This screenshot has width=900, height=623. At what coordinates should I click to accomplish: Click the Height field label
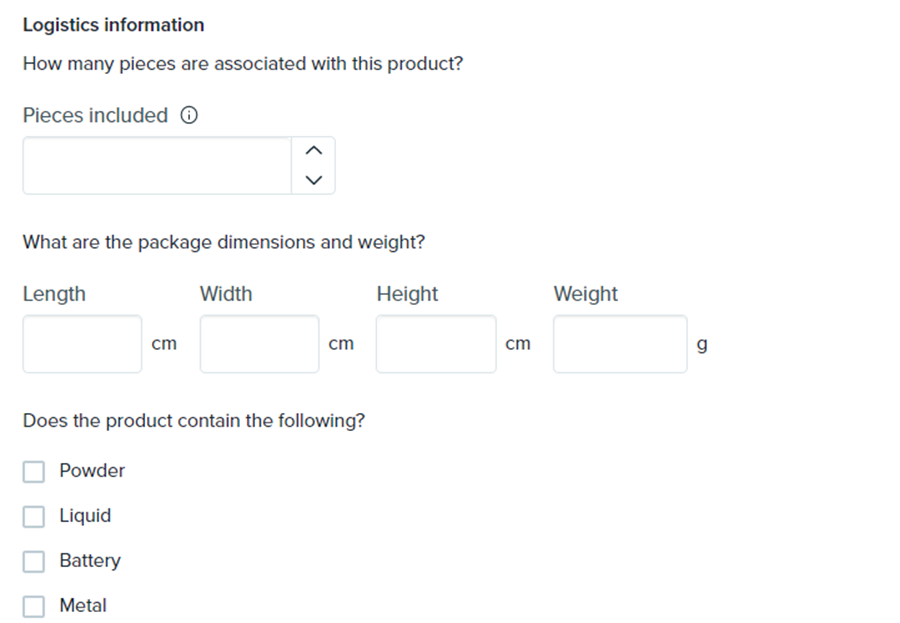pos(407,294)
